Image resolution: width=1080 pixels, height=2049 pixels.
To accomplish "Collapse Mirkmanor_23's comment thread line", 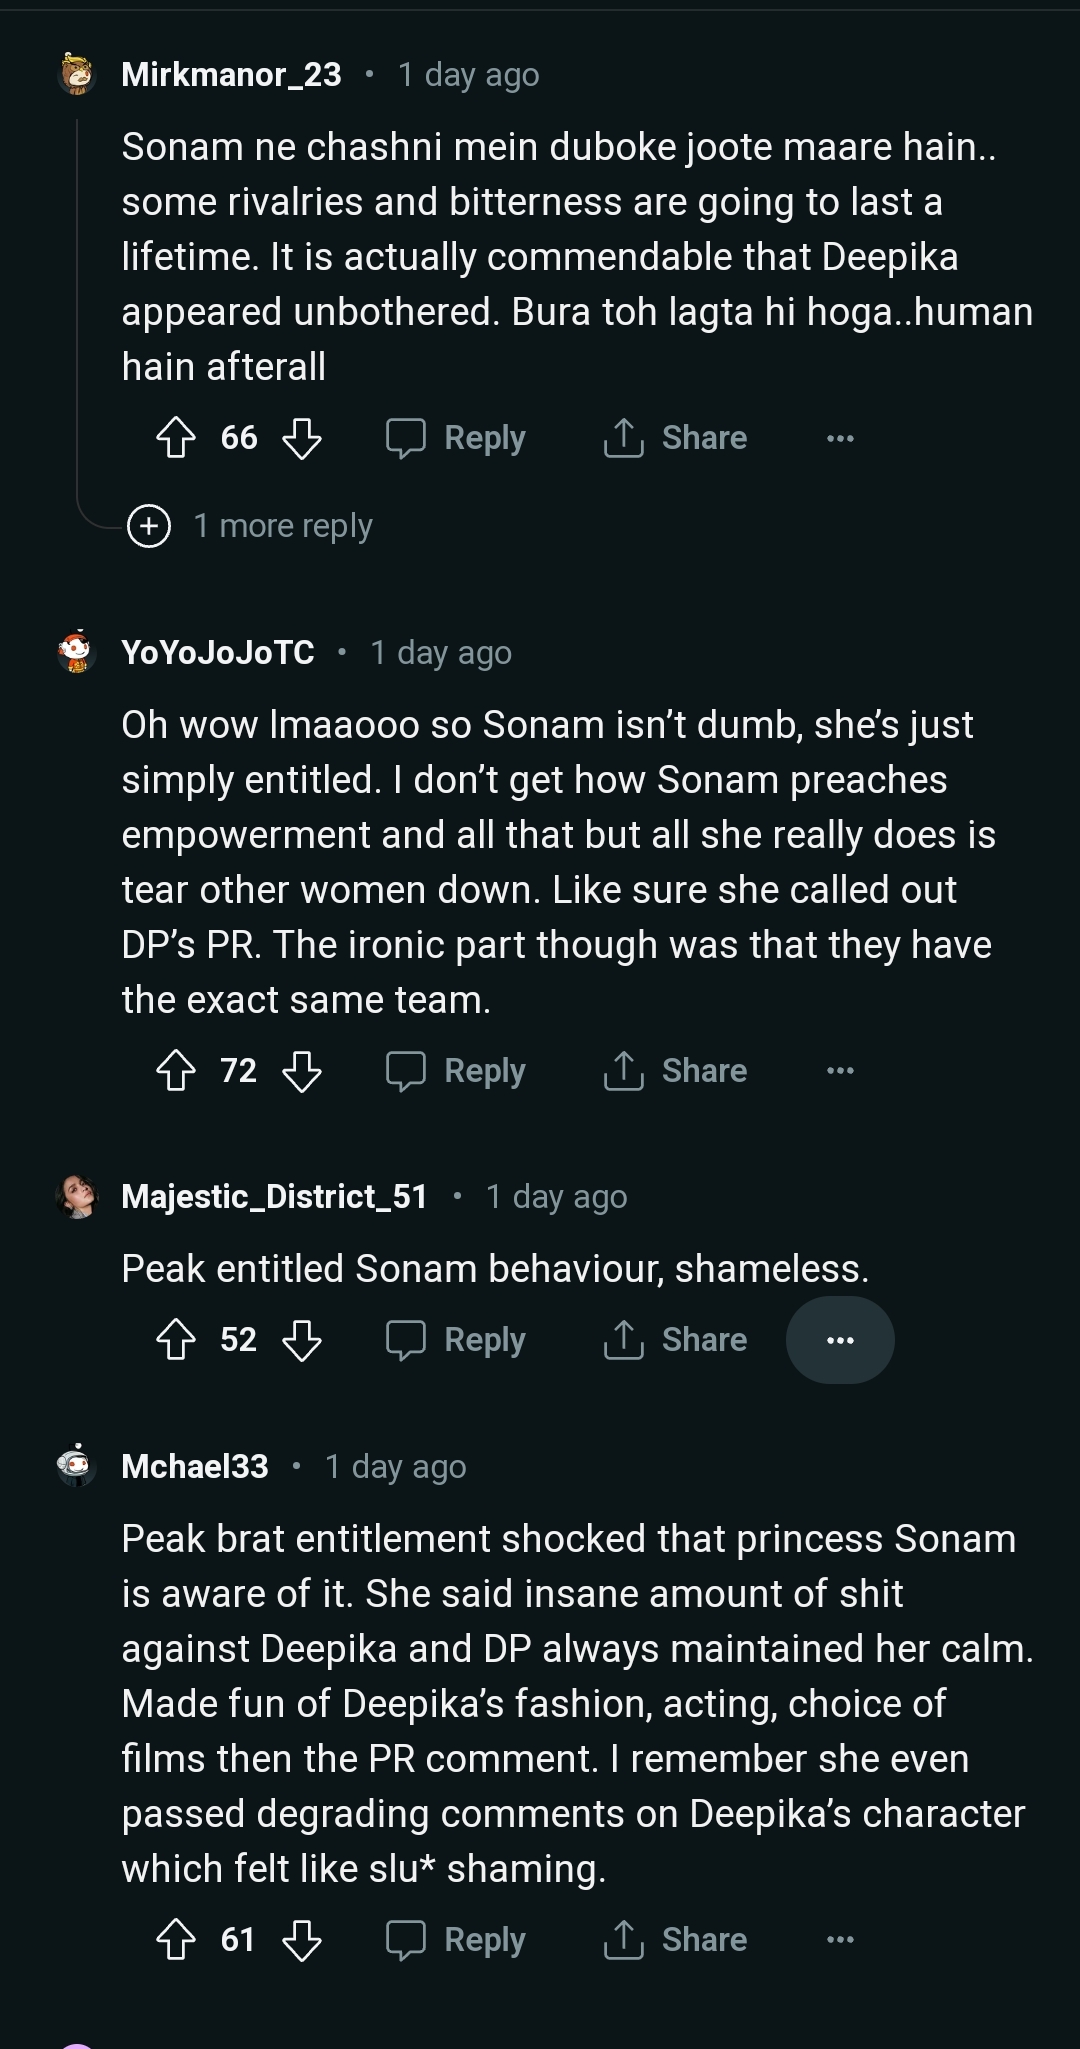I will pos(77,300).
